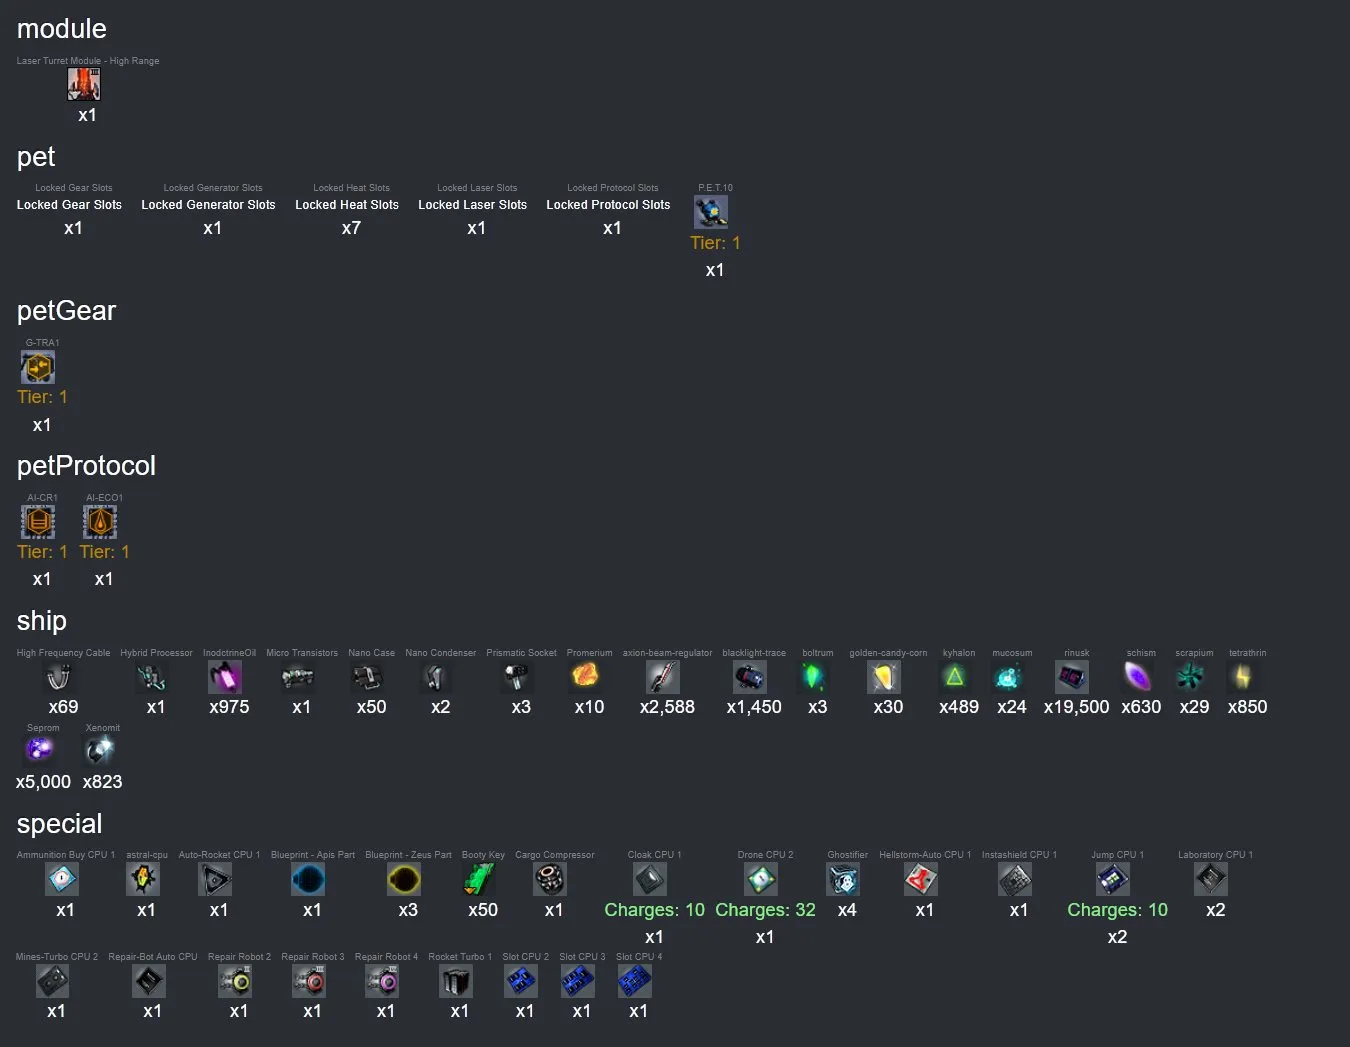Click the IndoctrineOil item icon
Screen dimensions: 1350x1047
click(x=225, y=677)
